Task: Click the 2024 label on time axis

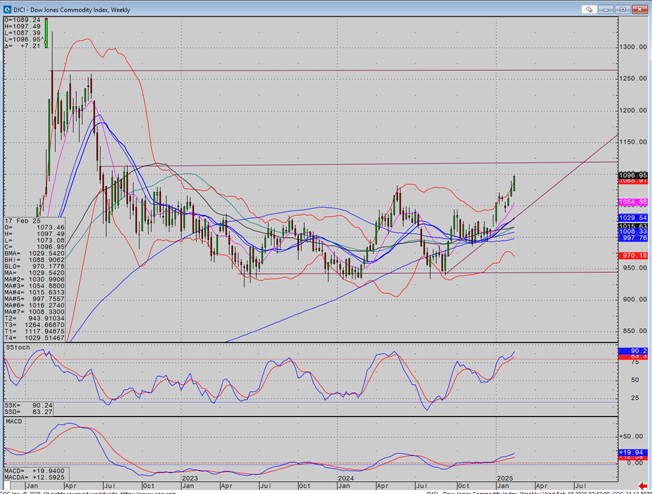Action: [x=345, y=478]
